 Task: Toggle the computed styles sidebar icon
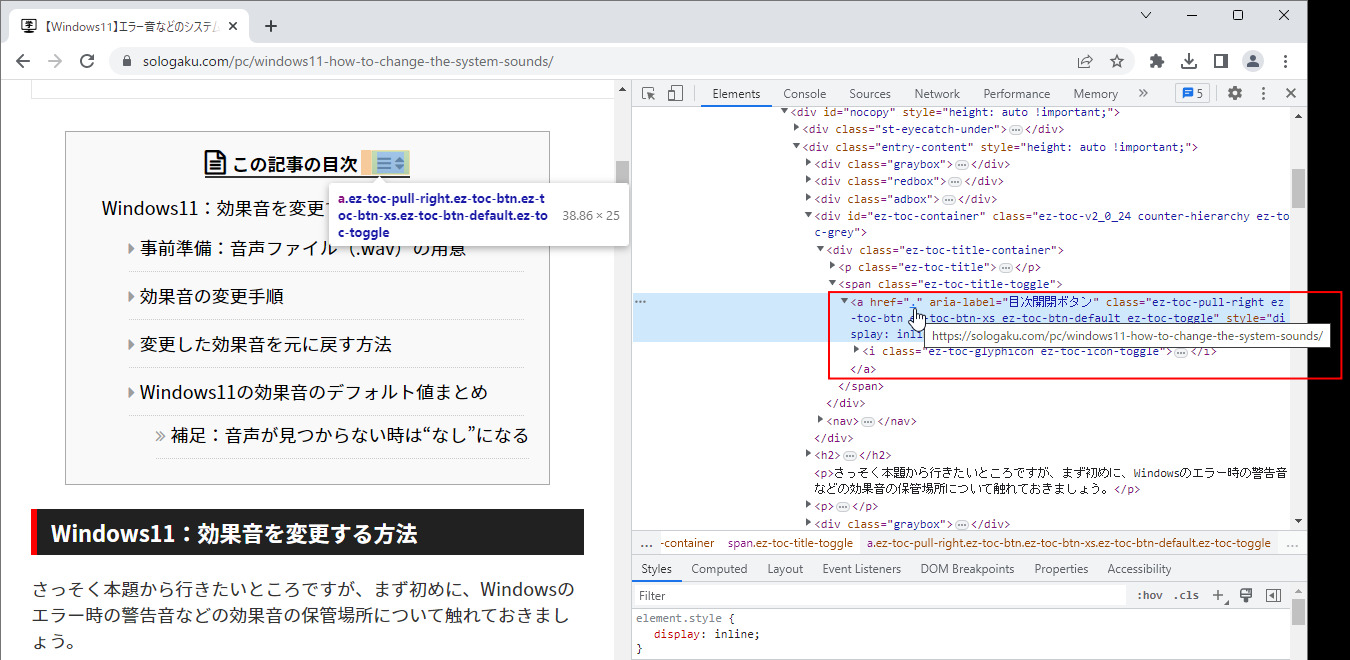(1273, 596)
